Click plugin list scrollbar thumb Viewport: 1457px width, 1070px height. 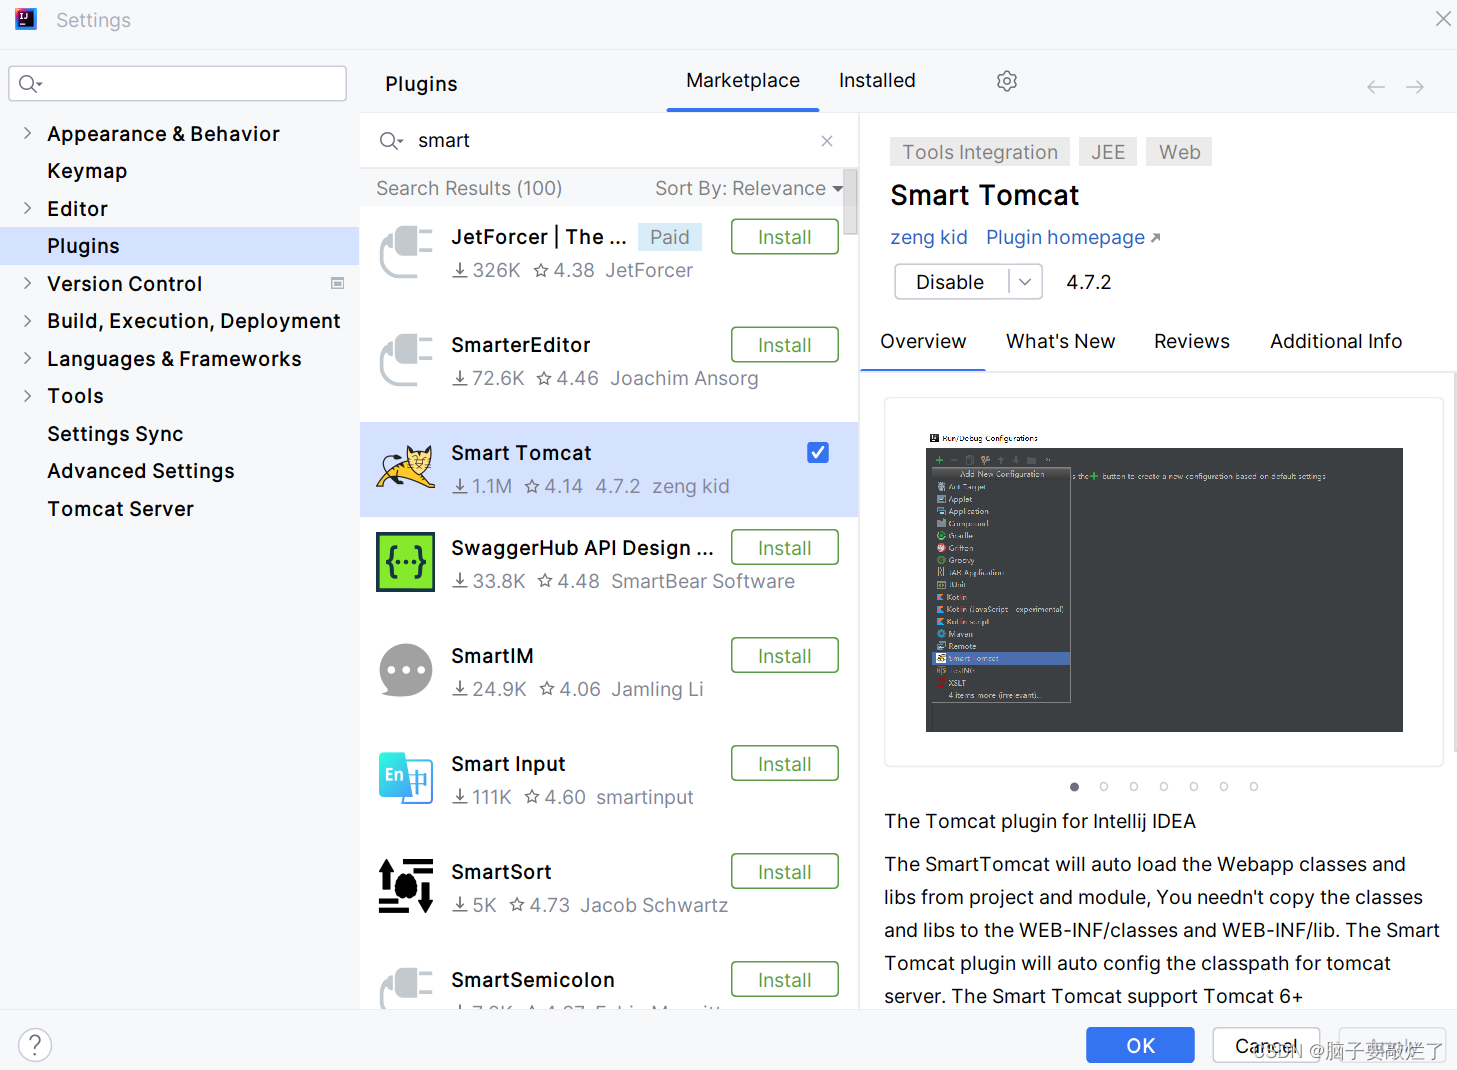(x=850, y=201)
